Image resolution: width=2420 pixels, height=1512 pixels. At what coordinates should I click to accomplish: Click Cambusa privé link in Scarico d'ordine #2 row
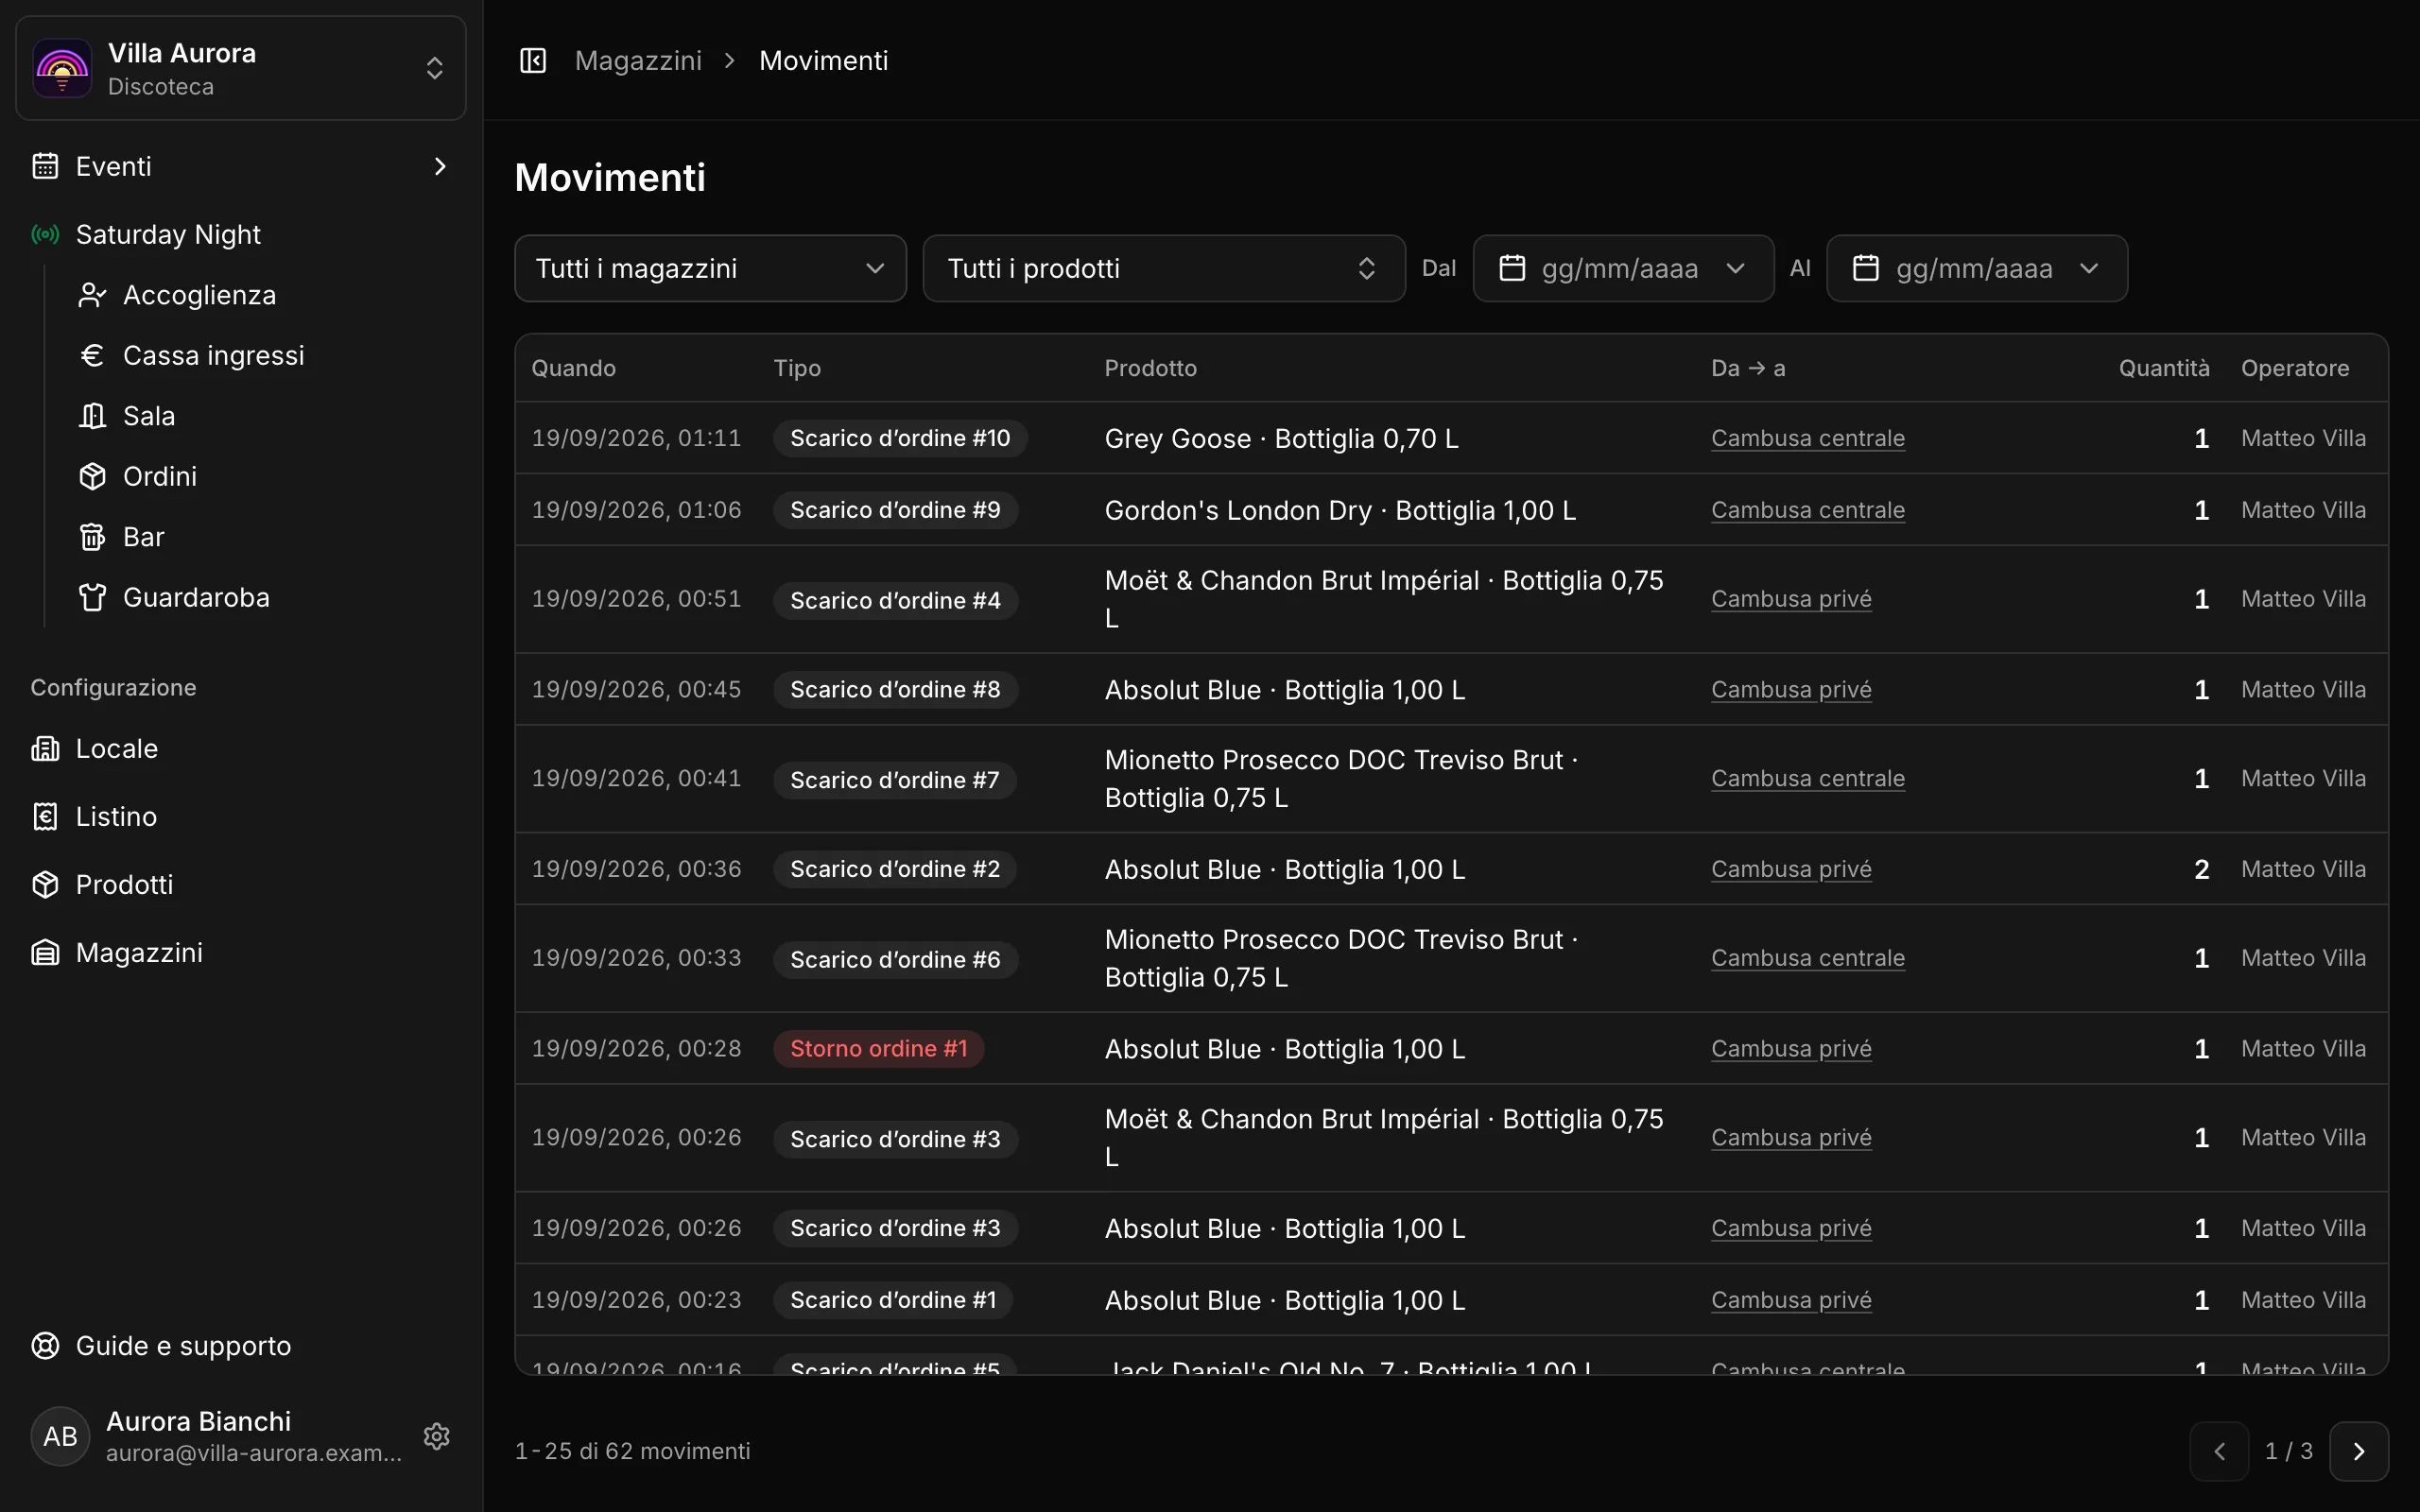click(1791, 869)
